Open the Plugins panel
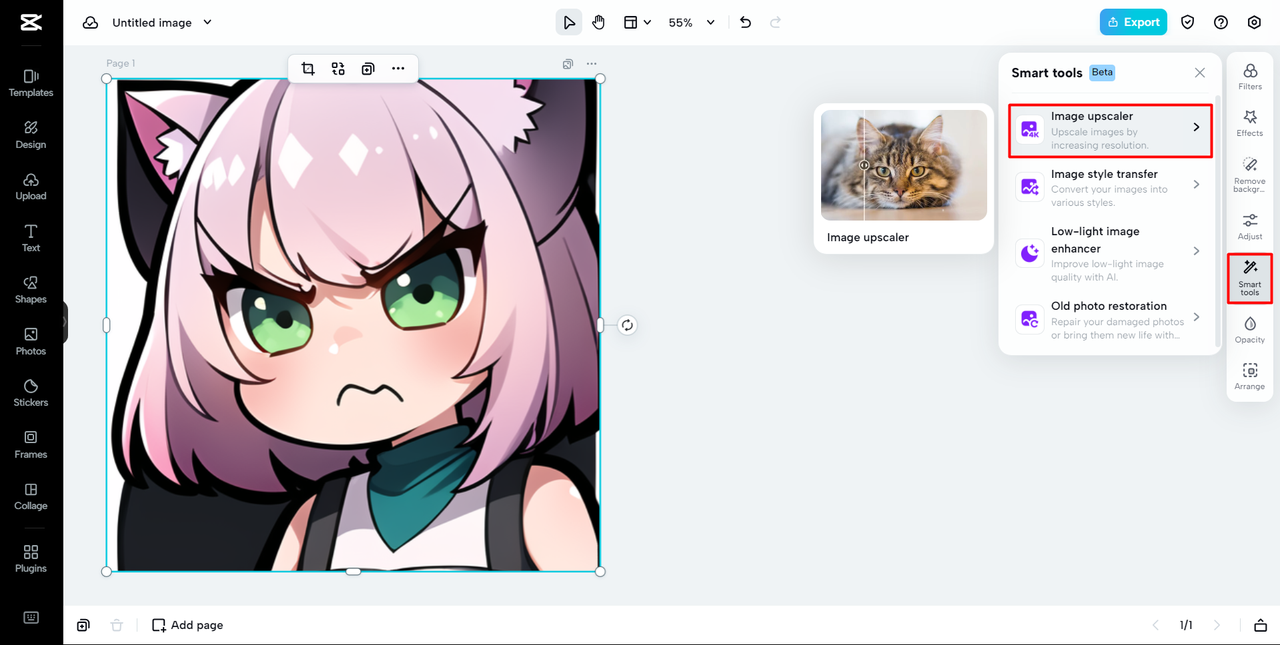This screenshot has height=645, width=1280. [x=31, y=559]
